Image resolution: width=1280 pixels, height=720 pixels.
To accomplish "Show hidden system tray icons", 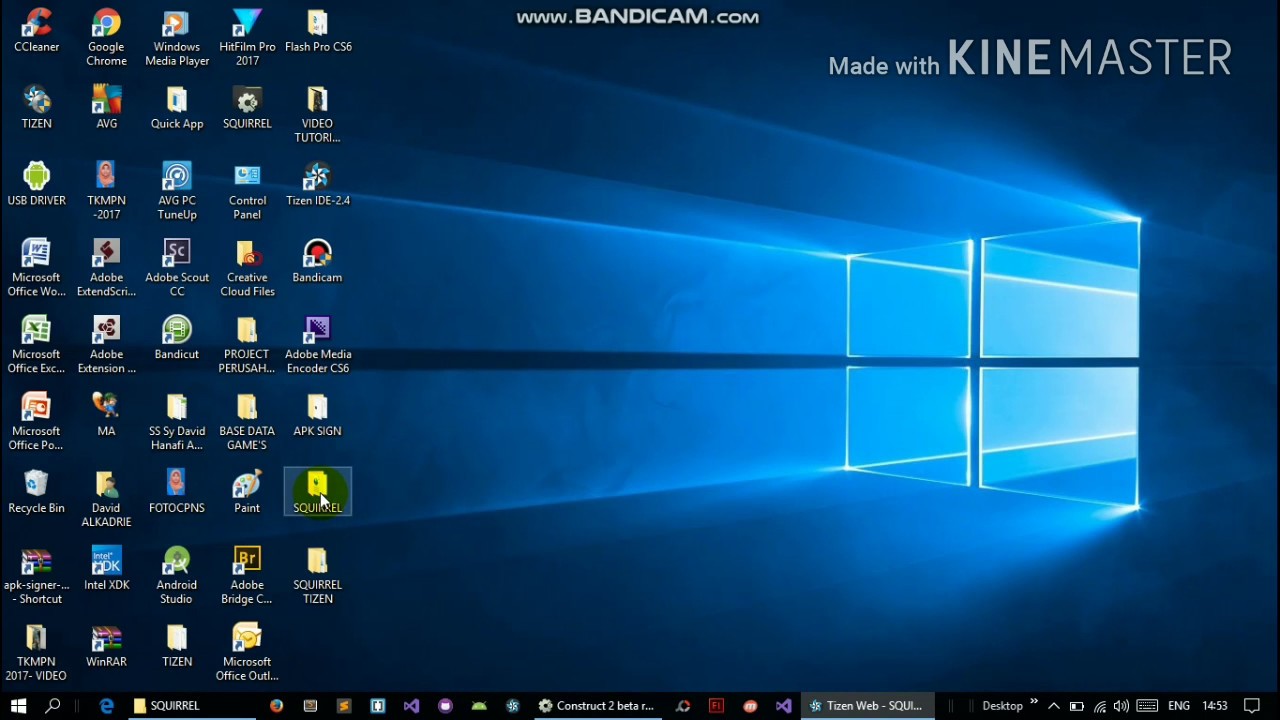I will pyautogui.click(x=1054, y=706).
